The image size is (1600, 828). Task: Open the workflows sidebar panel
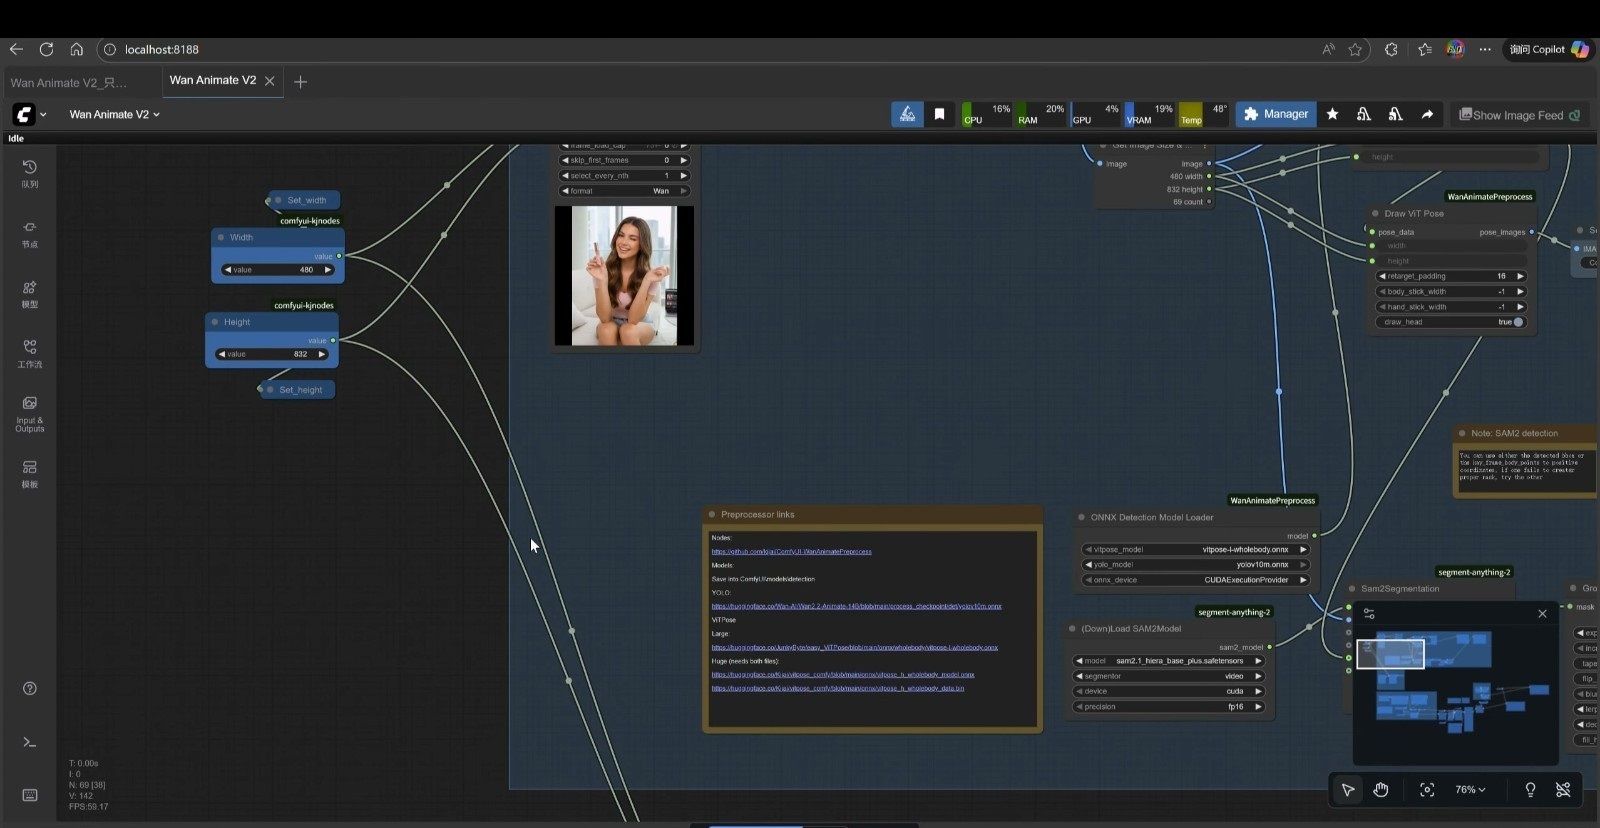tap(30, 352)
